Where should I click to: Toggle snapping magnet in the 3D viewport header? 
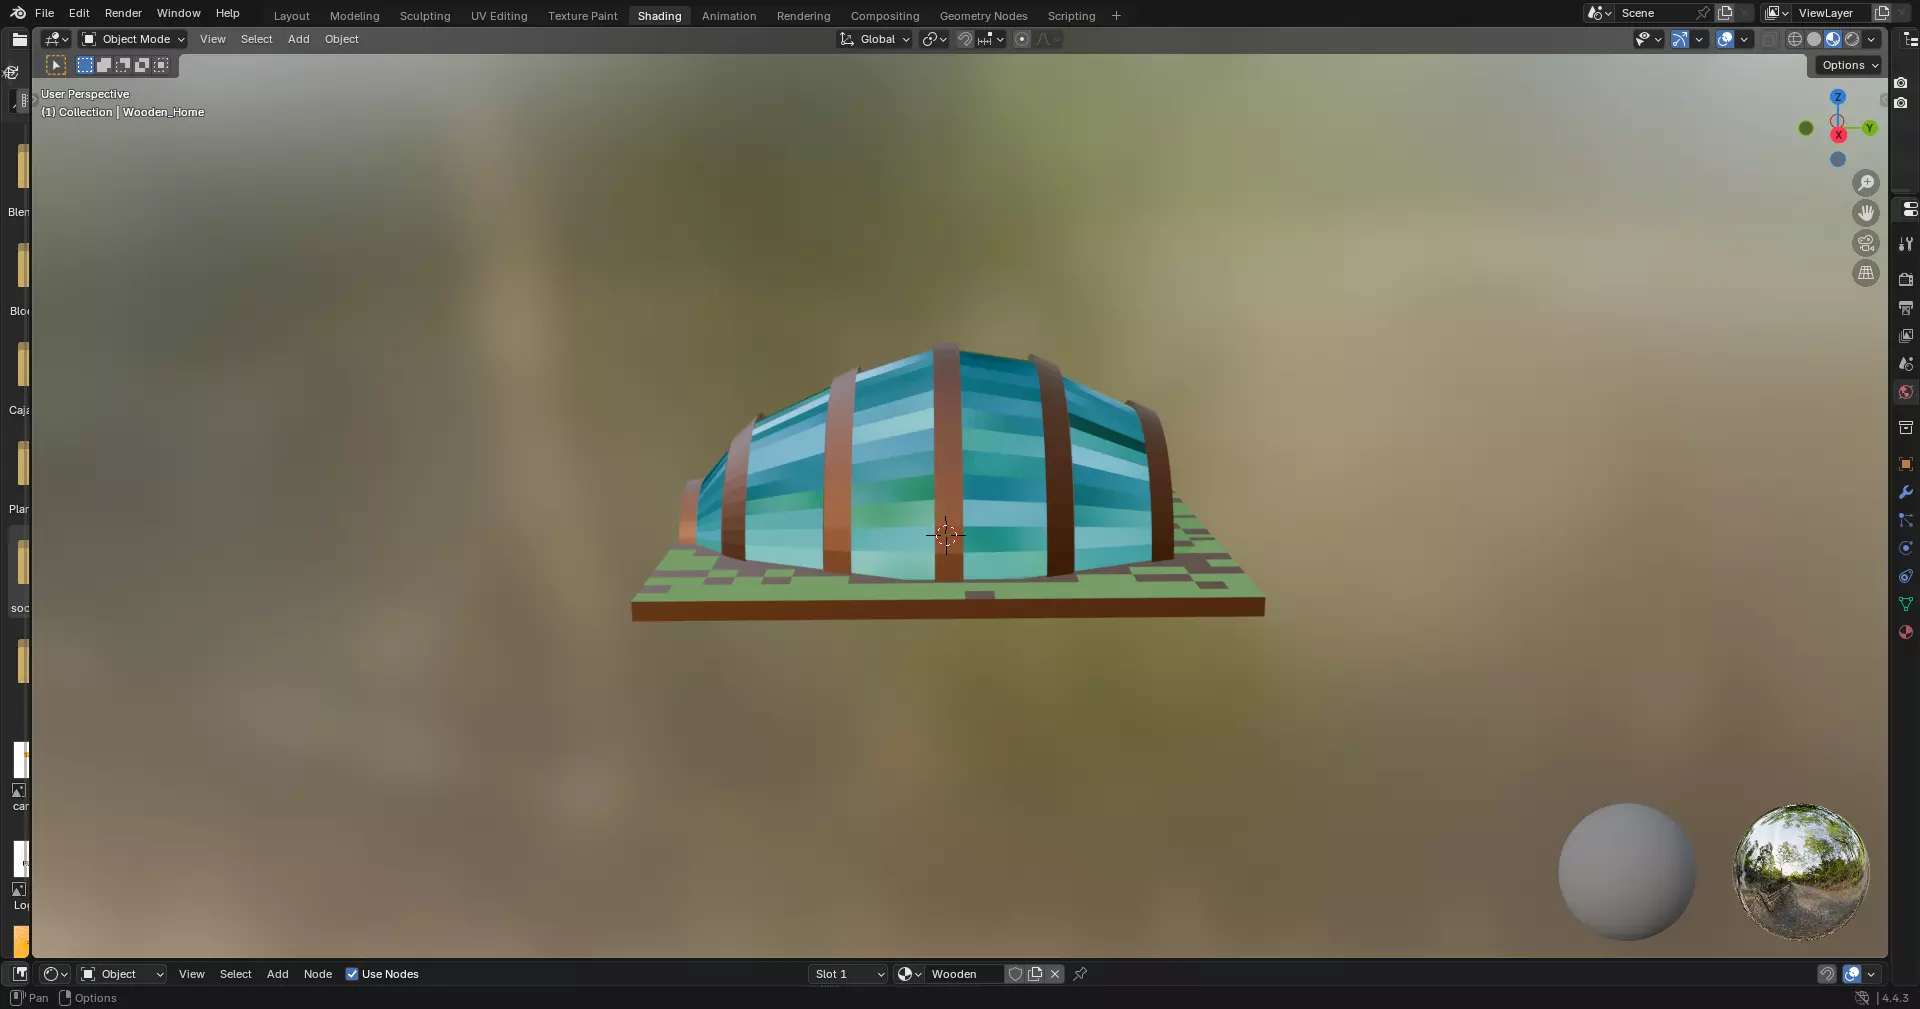tap(965, 39)
